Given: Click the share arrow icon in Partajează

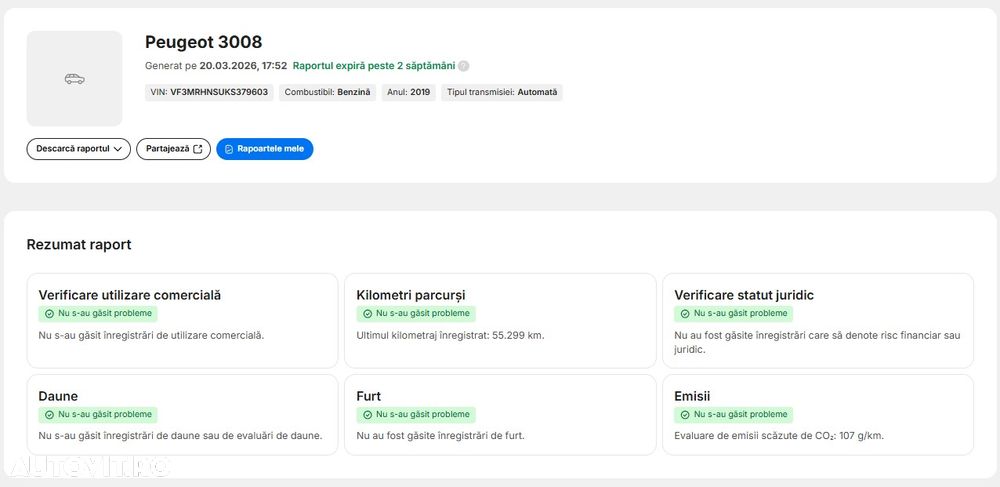Looking at the screenshot, I should click(198, 149).
